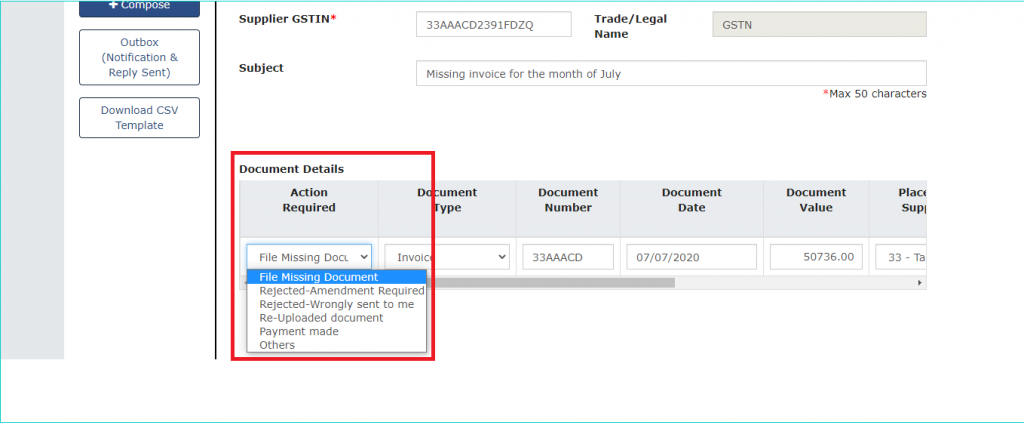Open the Action Required dropdown
Screen dimensions: 1024x425
click(309, 257)
